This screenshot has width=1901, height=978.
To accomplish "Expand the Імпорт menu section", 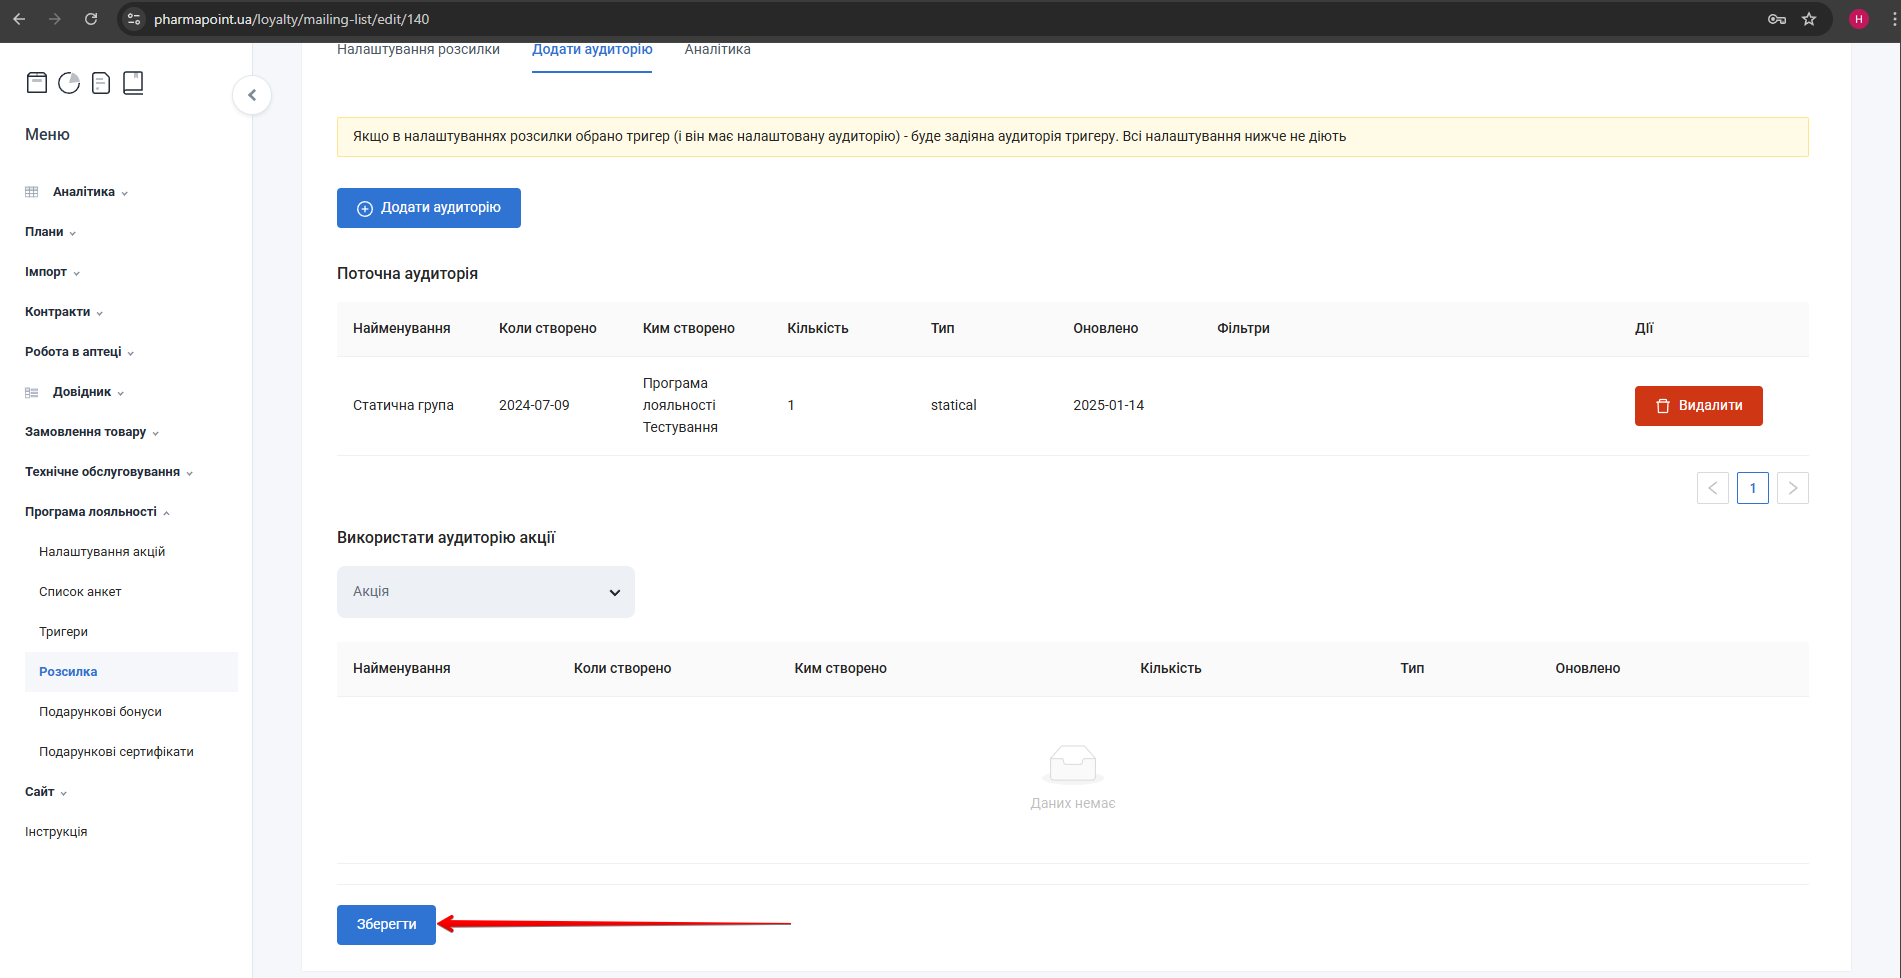I will click(52, 272).
